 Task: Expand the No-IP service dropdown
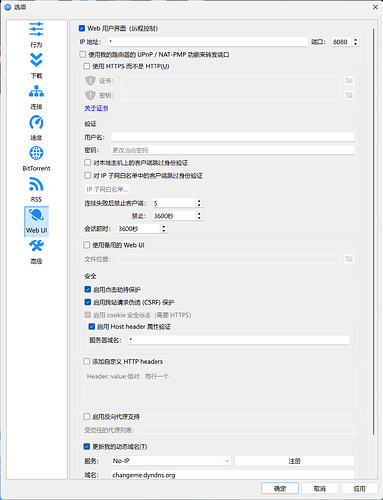171,461
